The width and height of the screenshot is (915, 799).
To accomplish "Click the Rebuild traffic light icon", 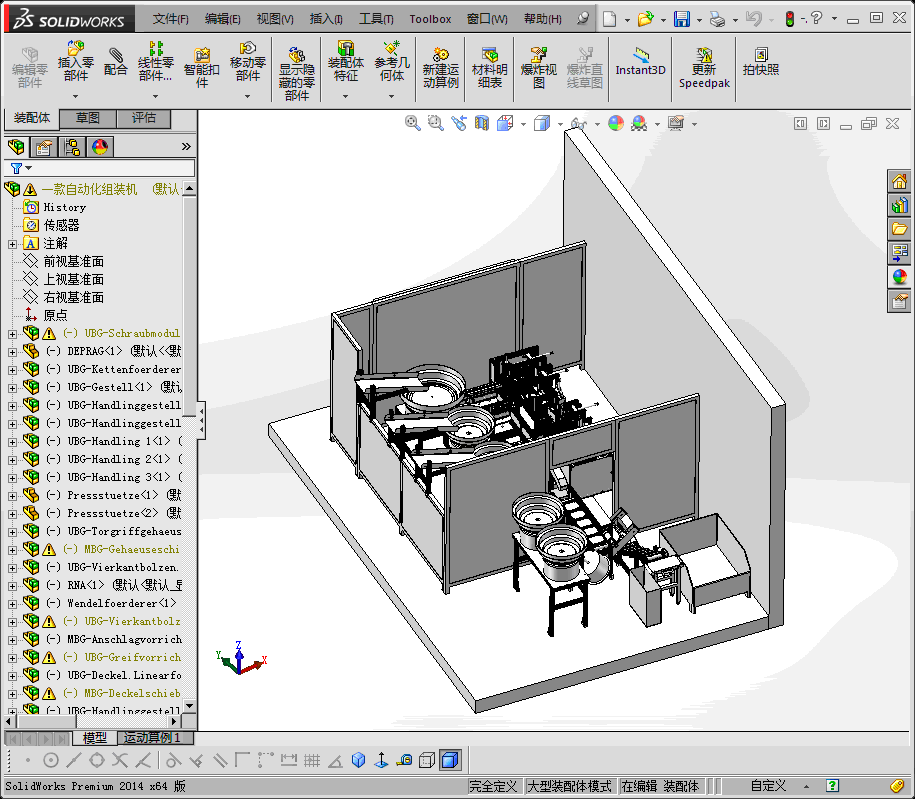I will click(790, 19).
